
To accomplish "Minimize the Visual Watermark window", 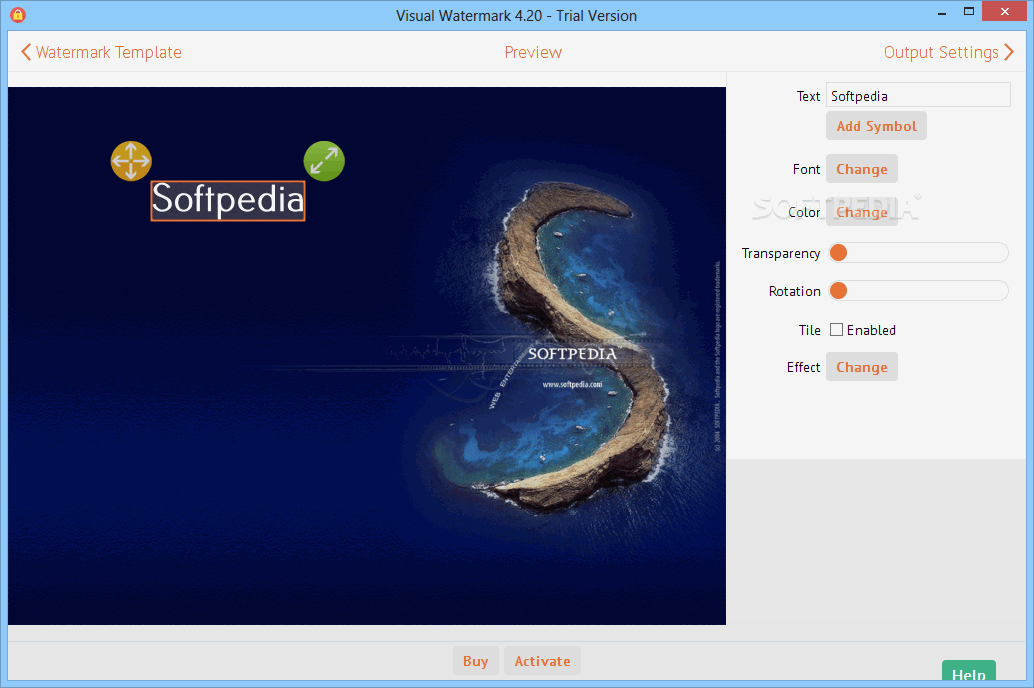I will click(942, 12).
